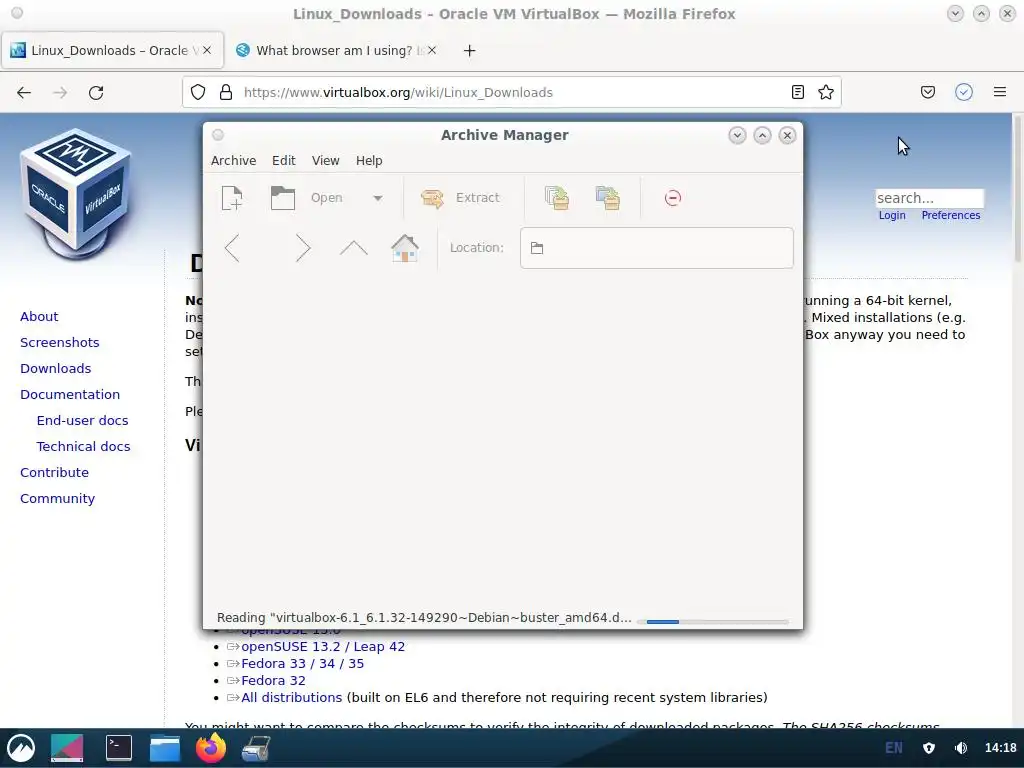
Task: Open the taskbar application launcher menu
Action: tap(21, 748)
